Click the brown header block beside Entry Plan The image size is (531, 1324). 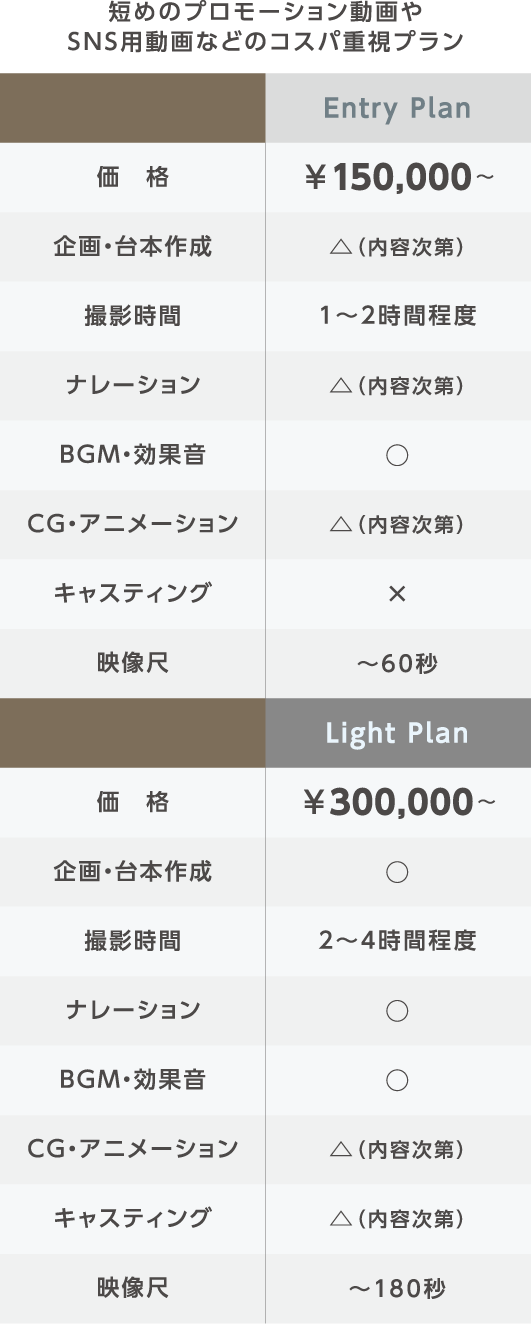[133, 108]
